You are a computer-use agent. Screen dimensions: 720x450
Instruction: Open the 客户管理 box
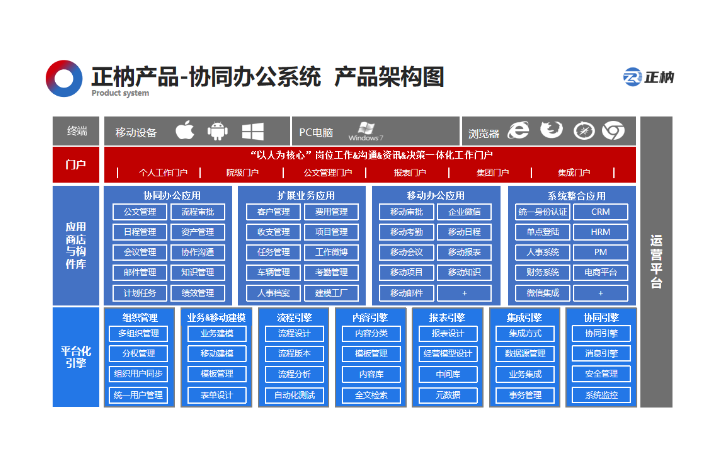tap(273, 212)
